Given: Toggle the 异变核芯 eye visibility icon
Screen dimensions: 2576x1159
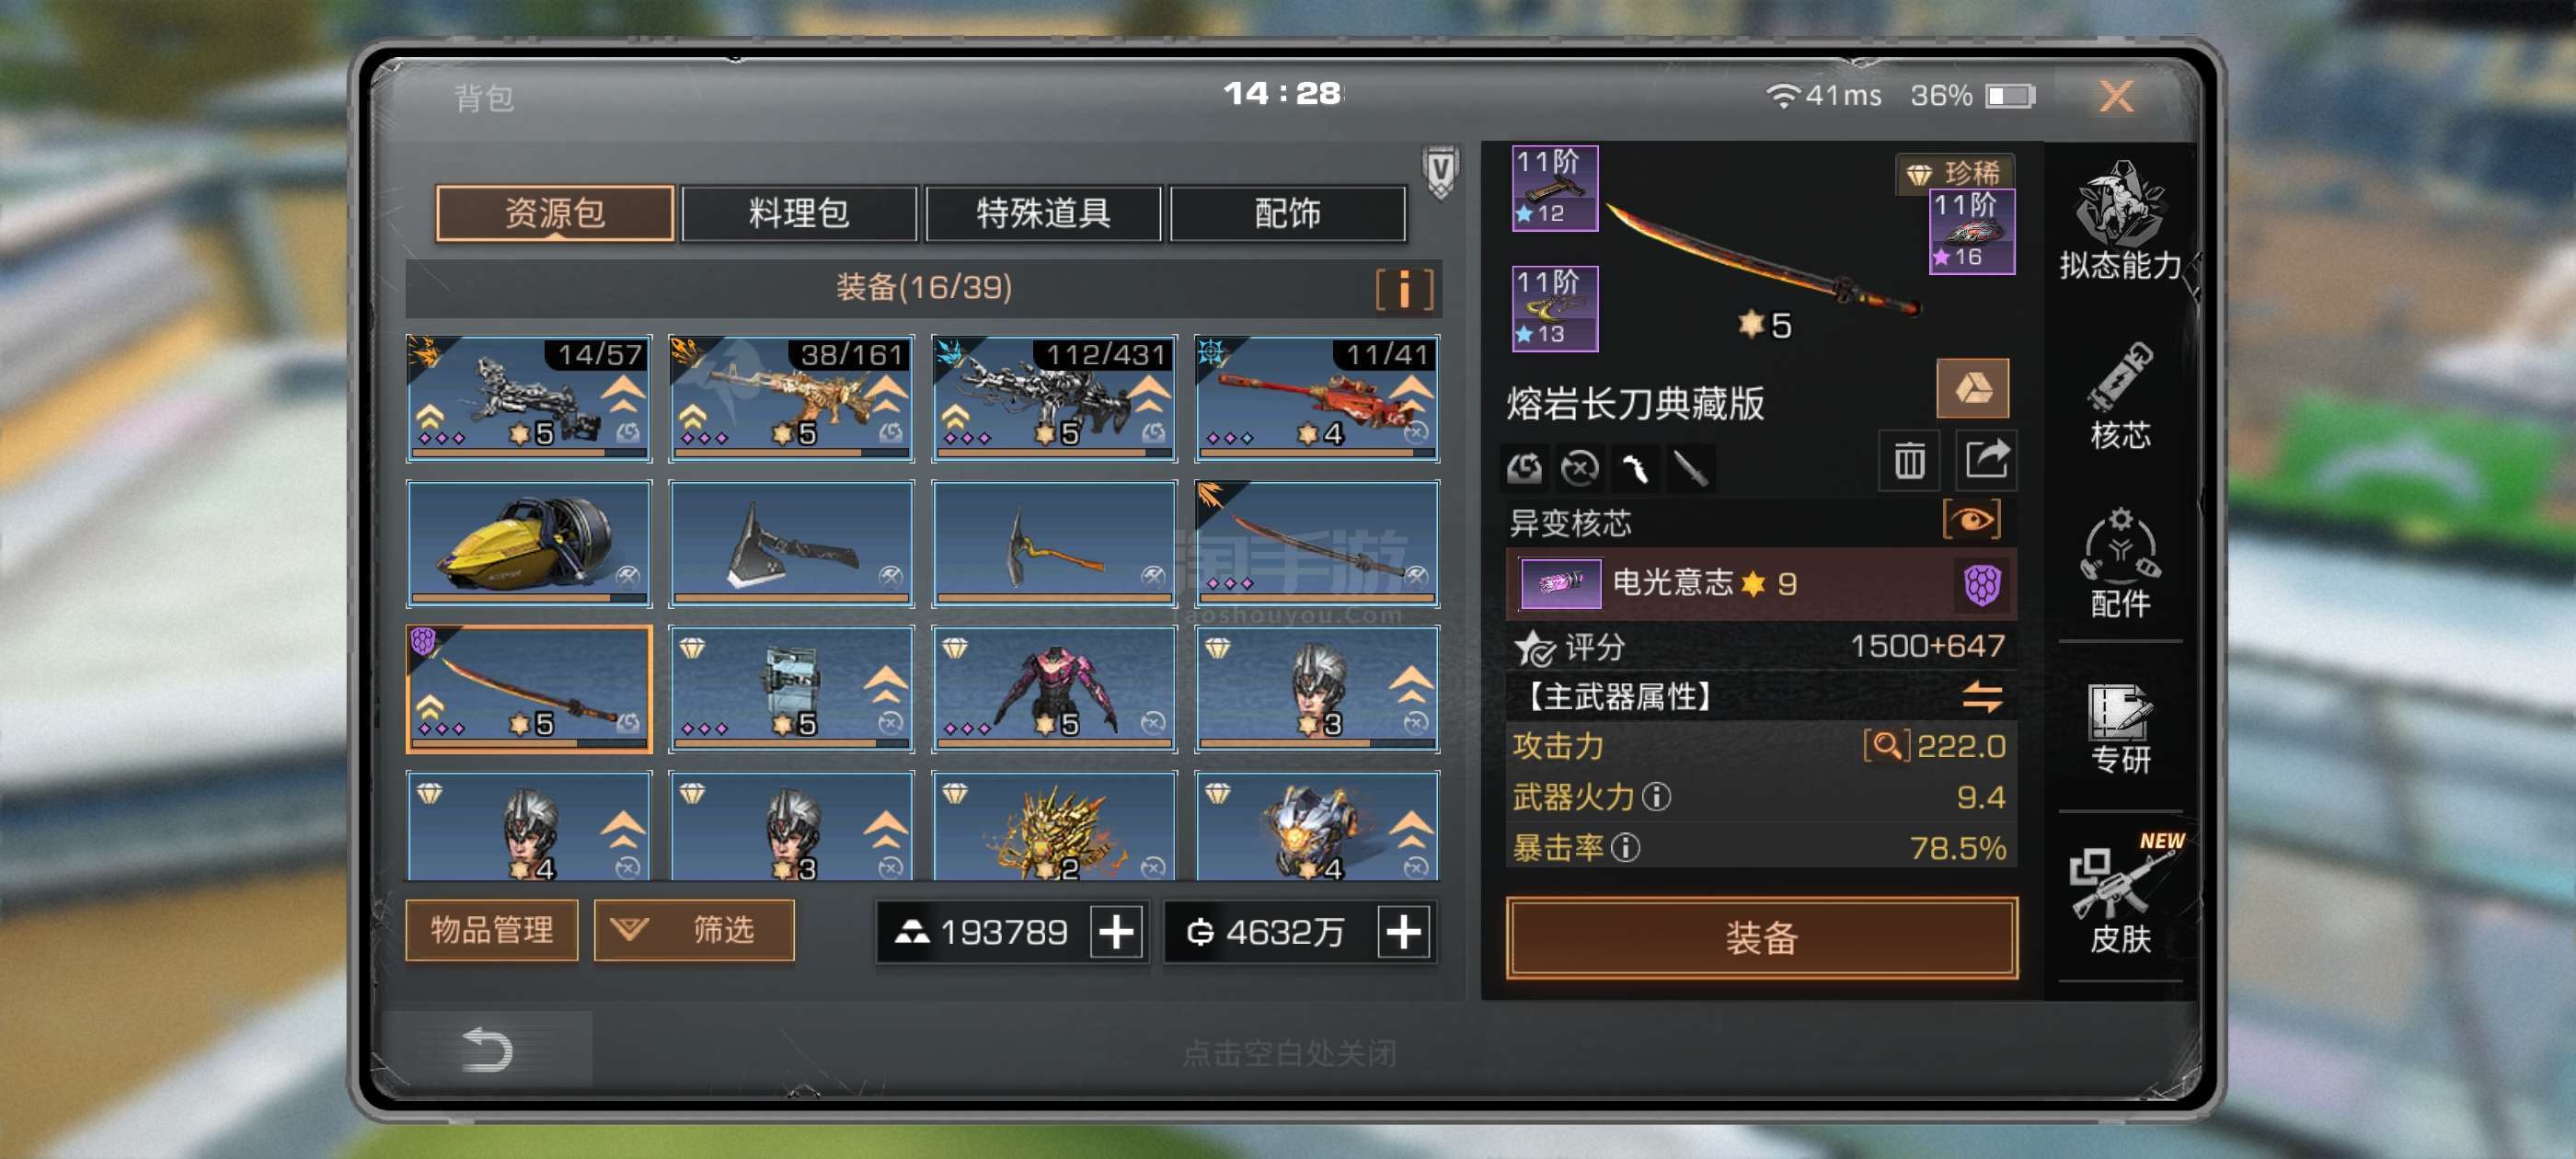Looking at the screenshot, I should click(x=1971, y=520).
